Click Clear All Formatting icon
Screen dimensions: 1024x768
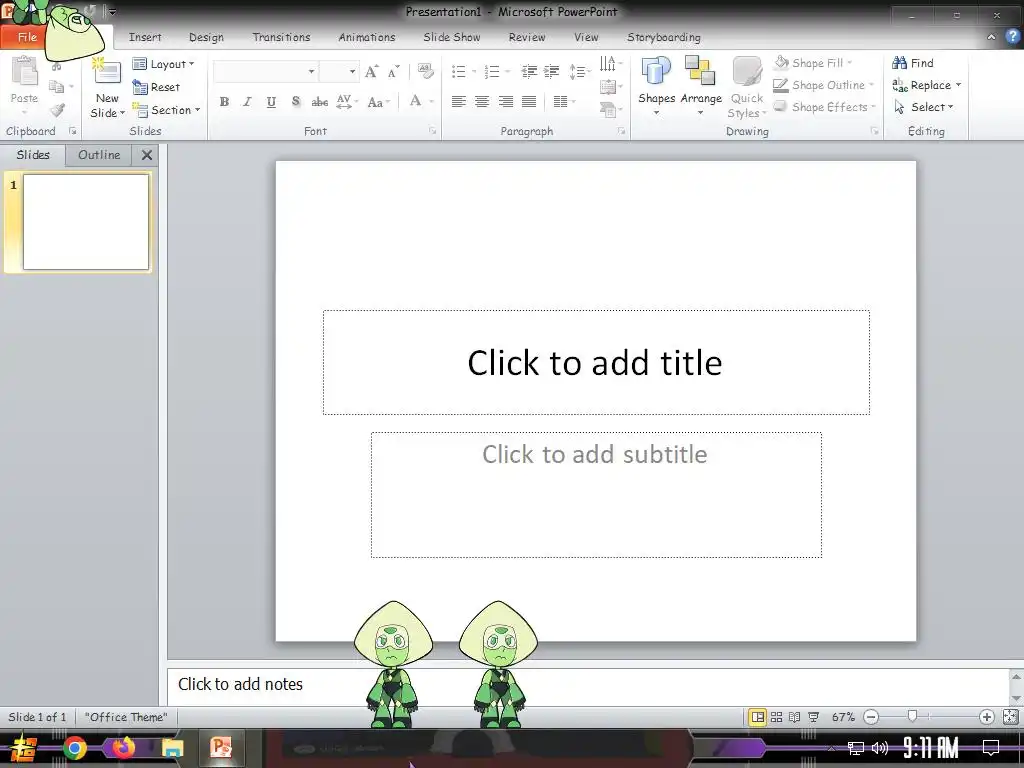(x=425, y=71)
